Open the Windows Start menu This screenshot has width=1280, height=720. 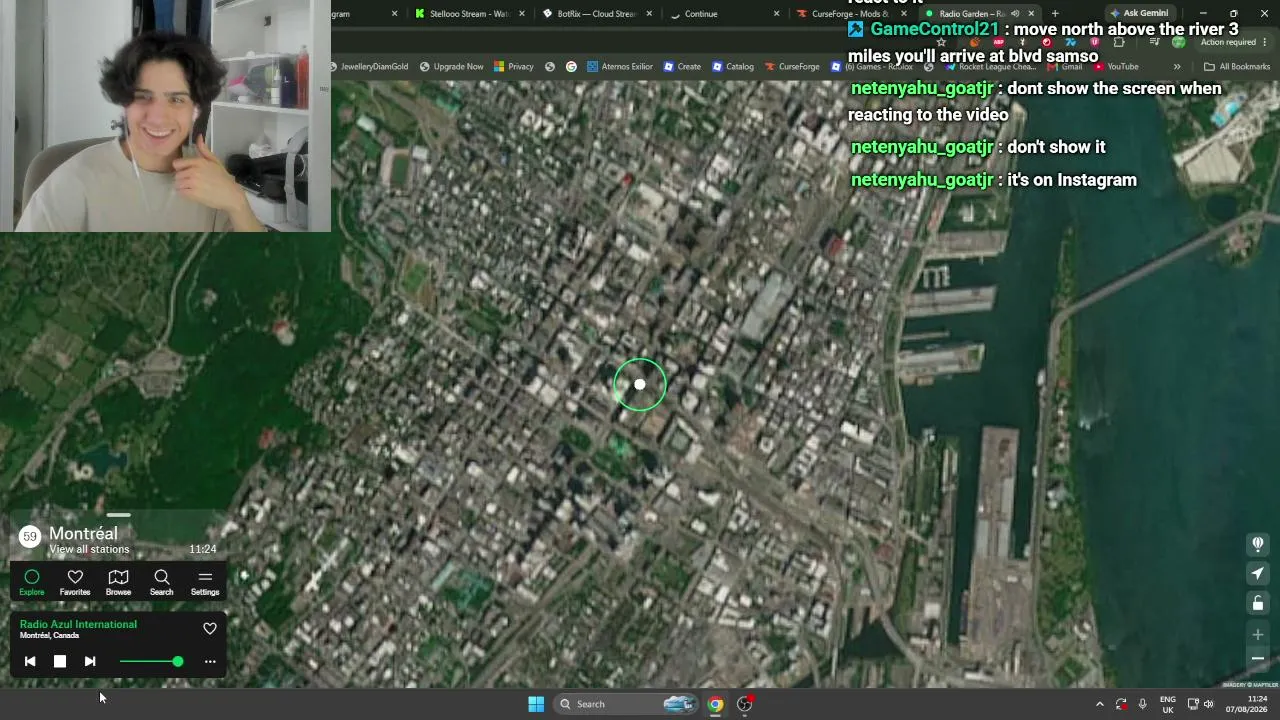pyautogui.click(x=536, y=704)
